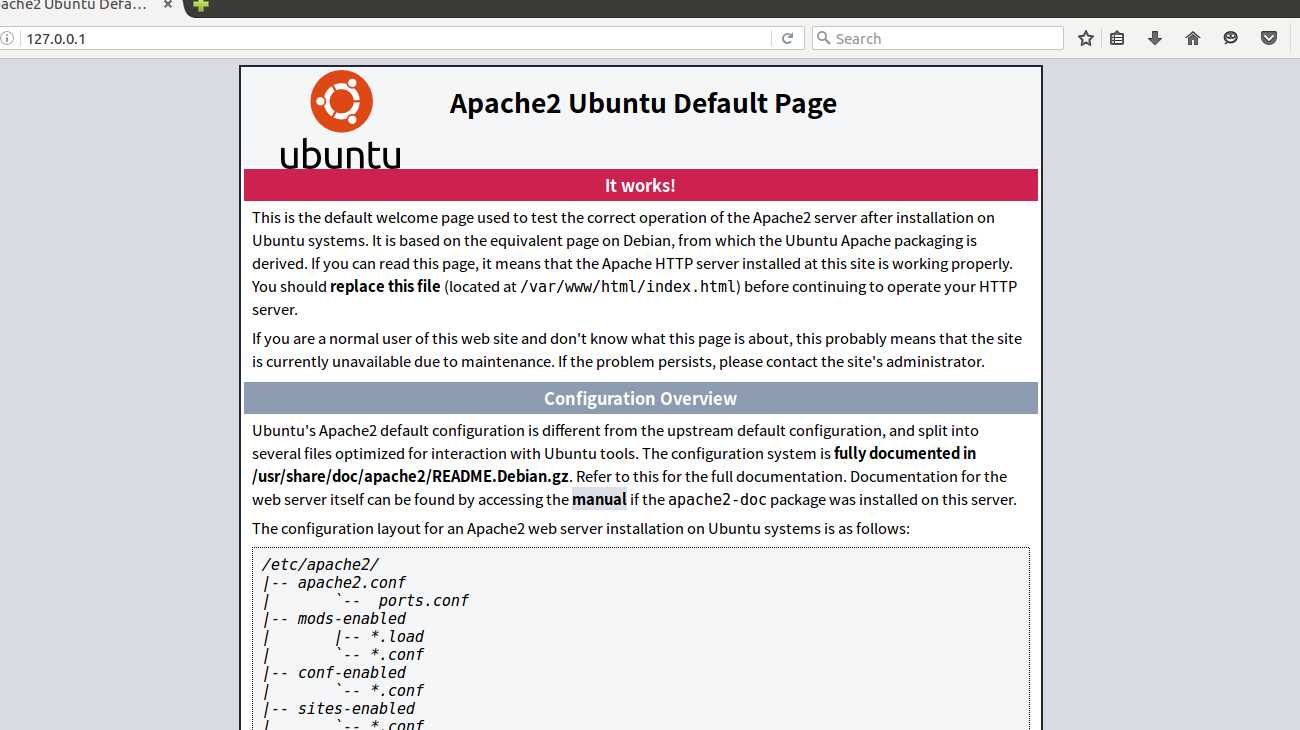The width and height of the screenshot is (1300, 730).
Task: Click /usr/share/doc/apache2/README.Debian.gz text
Action: (x=410, y=476)
